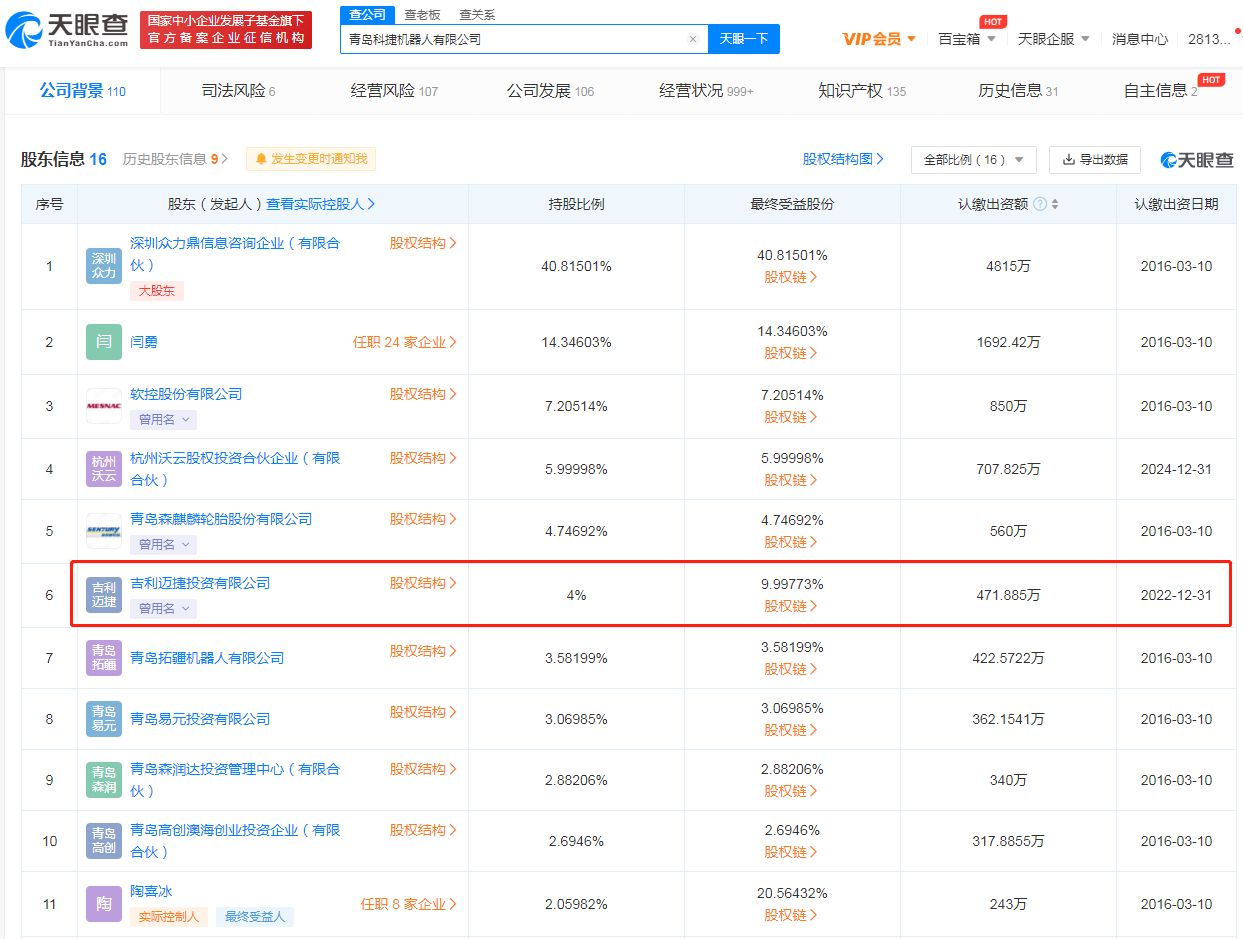Expand 曾用名 for 青岛森麒麟轮胎股份有限公司
The height and width of the screenshot is (939, 1243).
(x=163, y=545)
